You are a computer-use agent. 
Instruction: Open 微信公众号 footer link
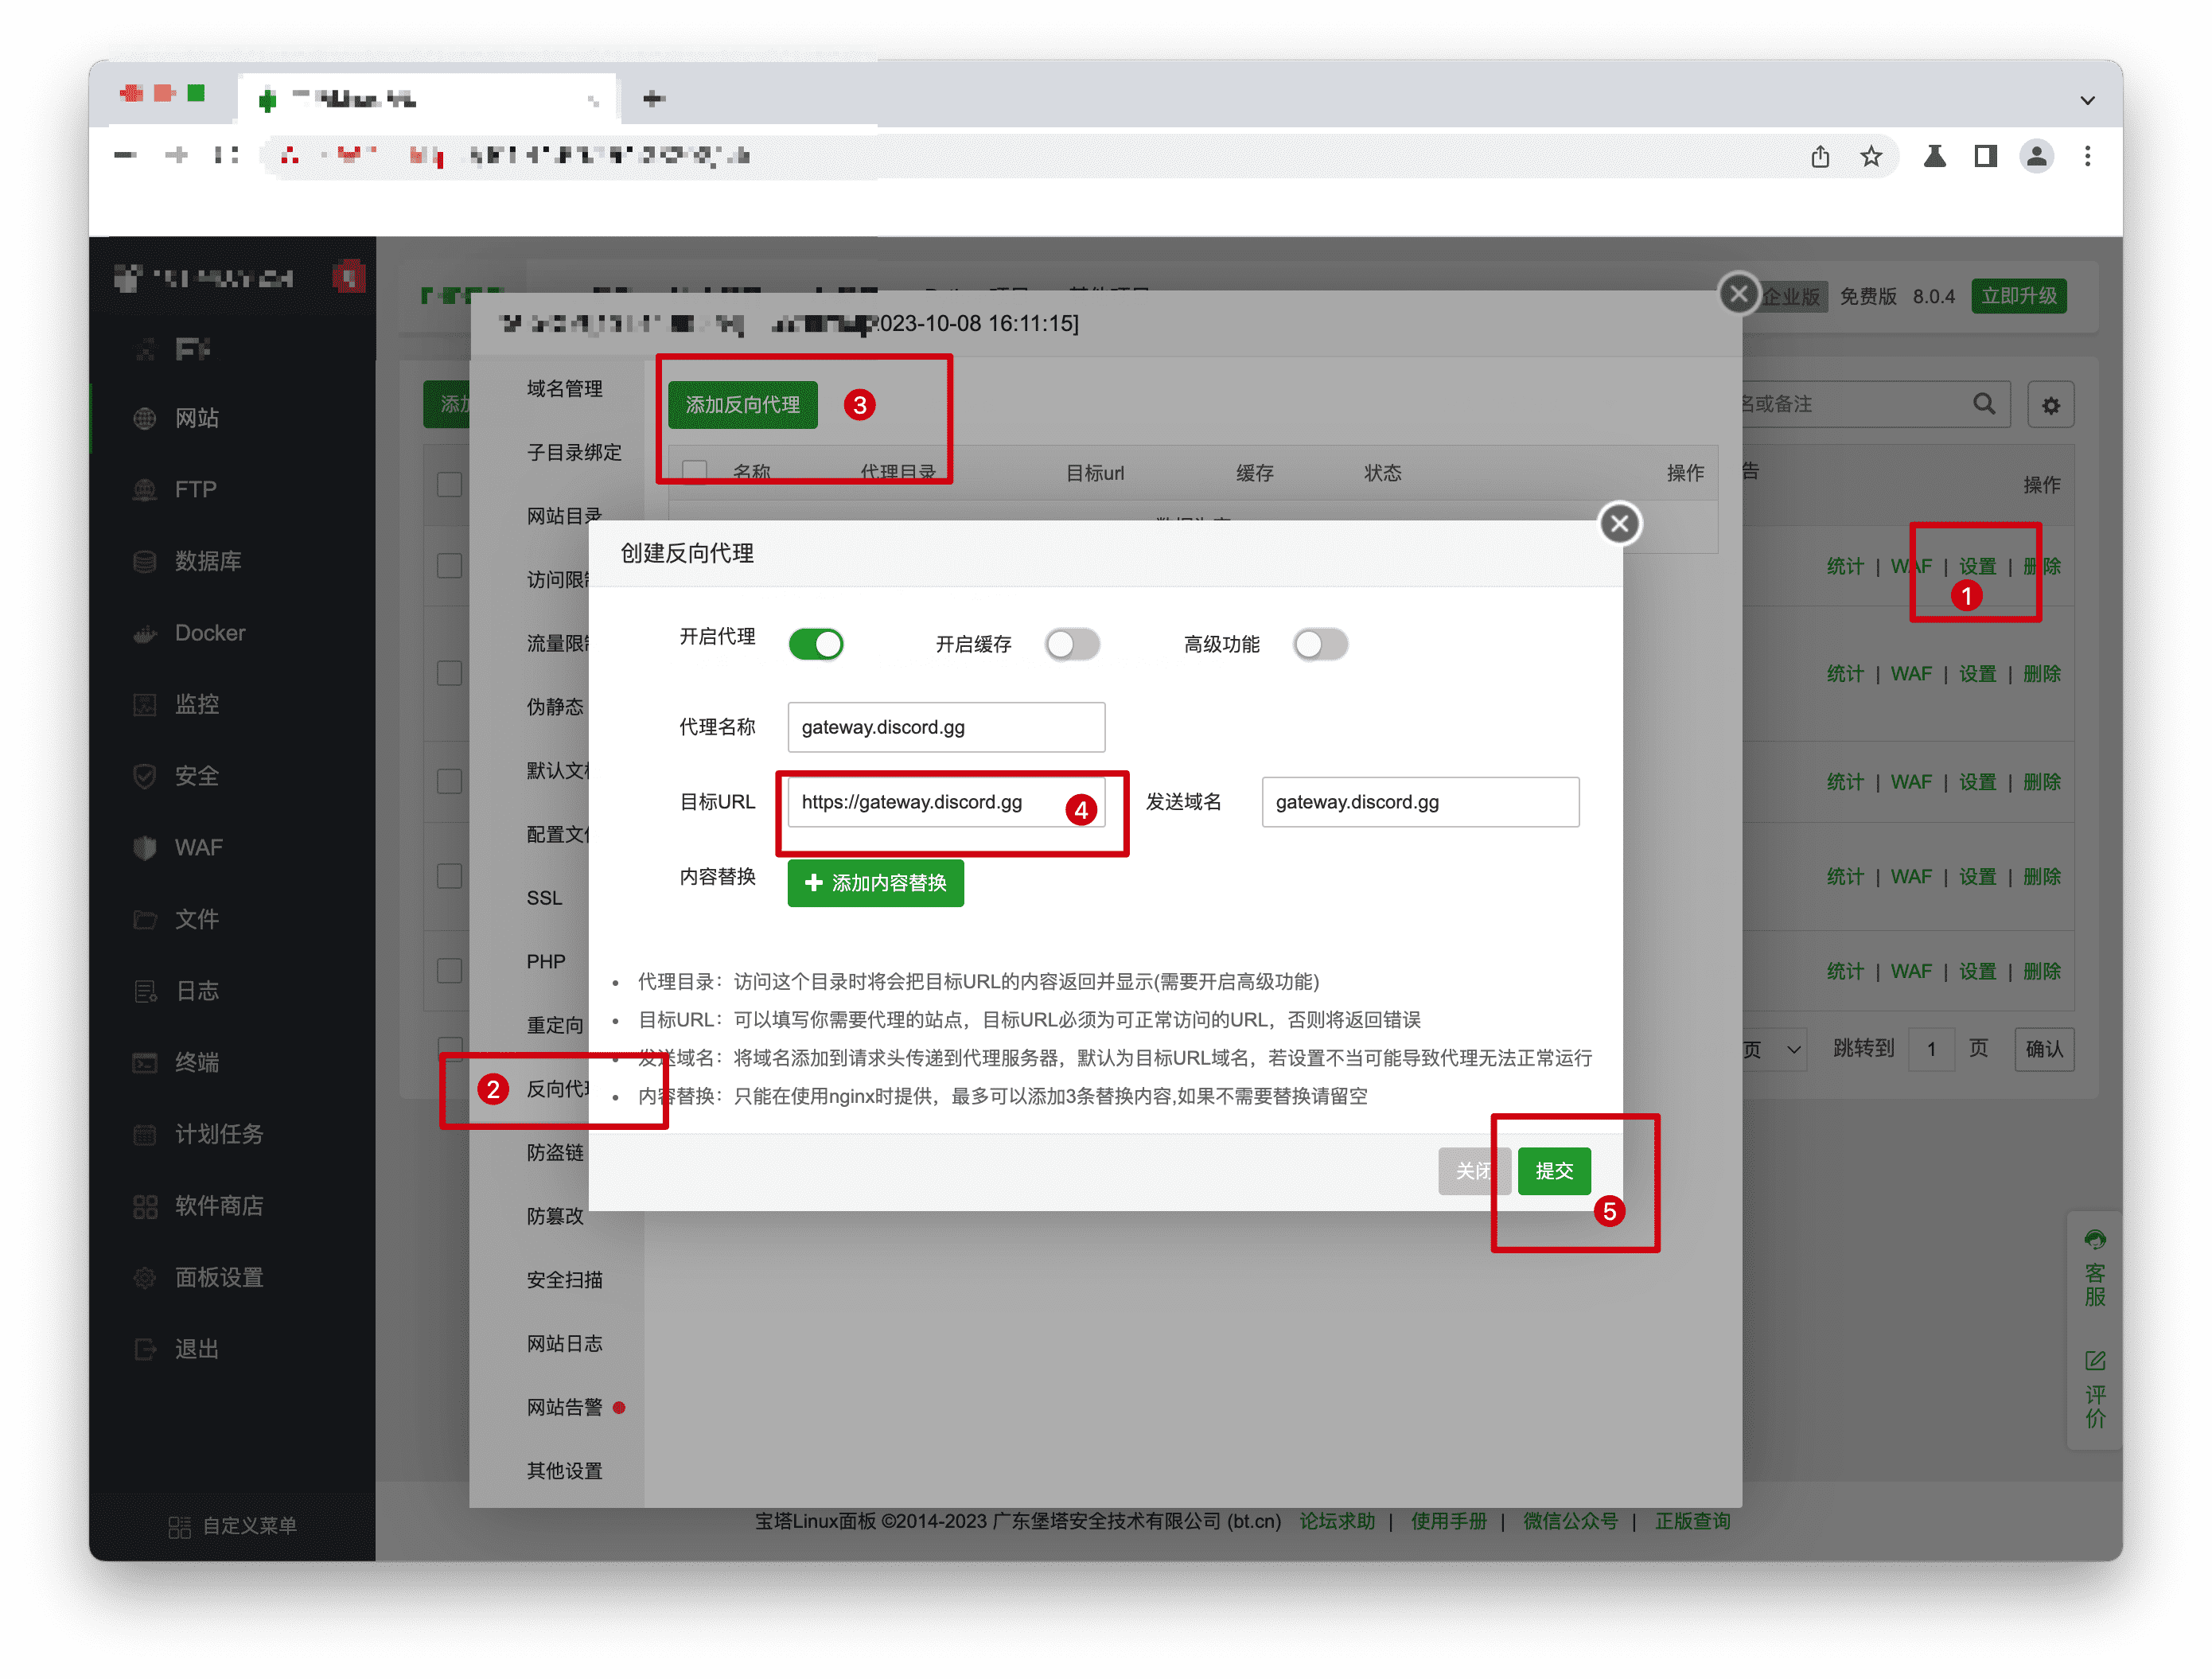point(1571,1521)
